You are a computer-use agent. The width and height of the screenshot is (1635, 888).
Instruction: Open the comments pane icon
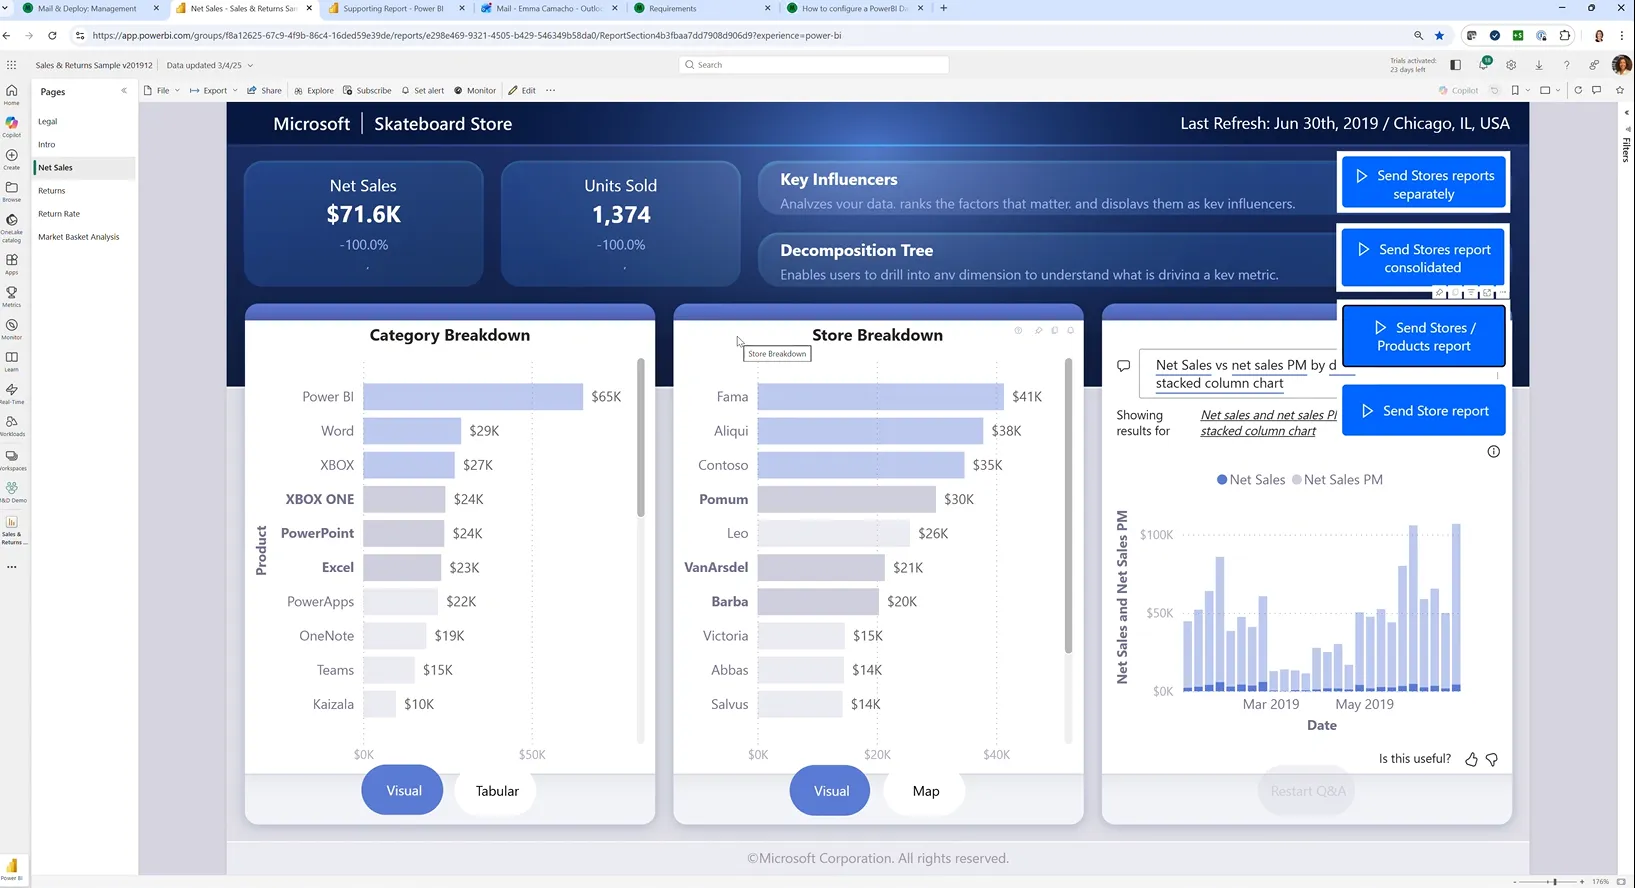click(1596, 90)
